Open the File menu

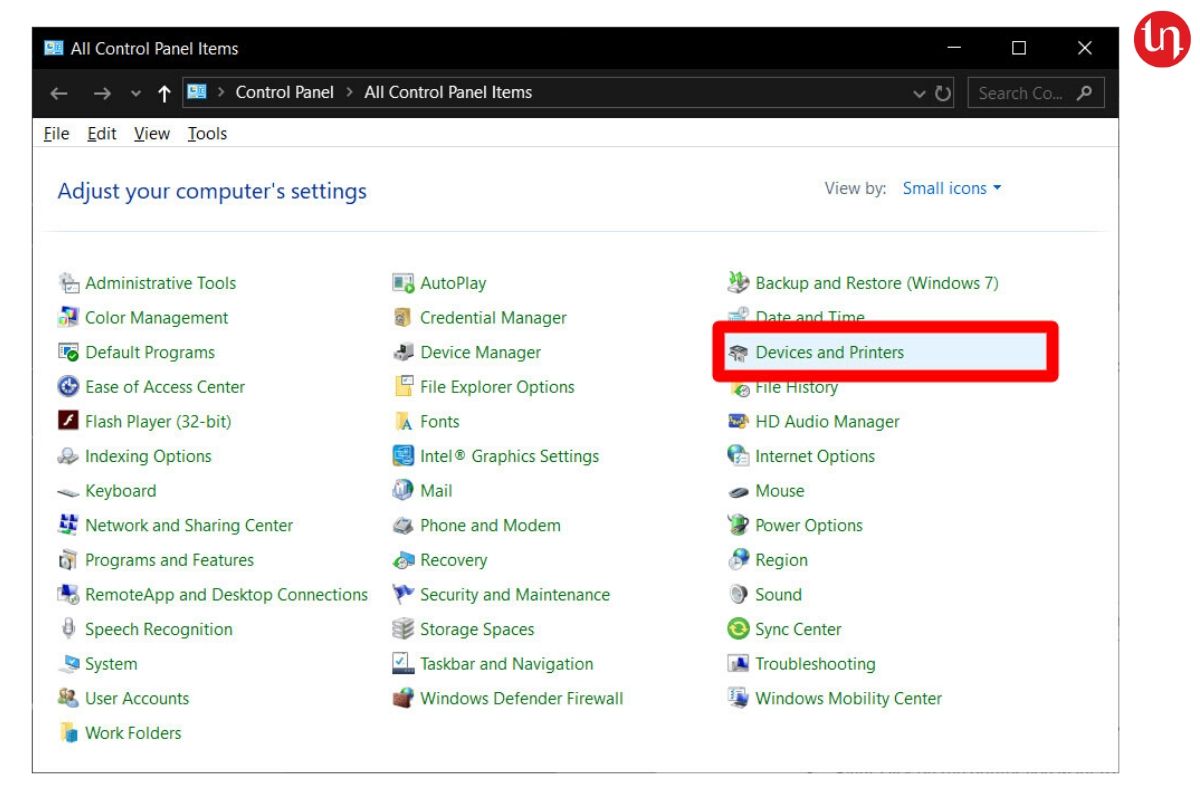[x=57, y=133]
